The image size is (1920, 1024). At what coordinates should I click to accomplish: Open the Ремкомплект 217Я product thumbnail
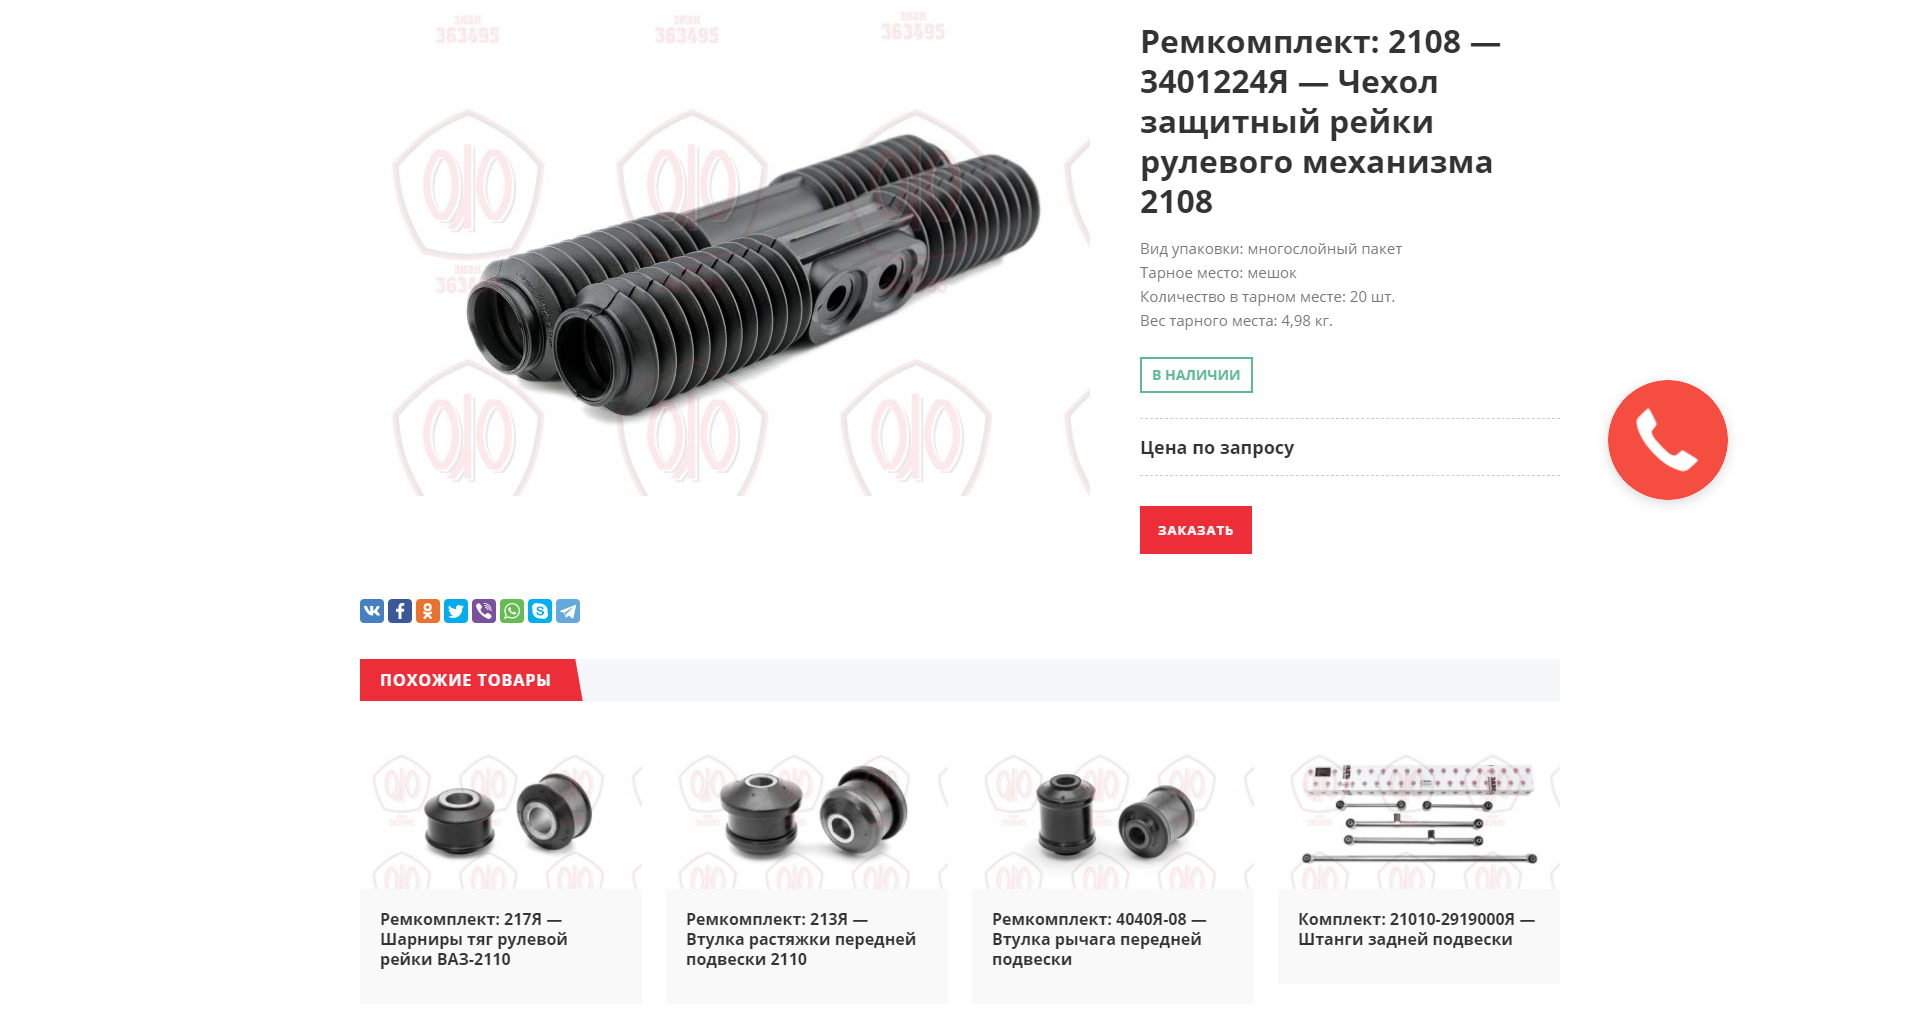[x=501, y=820]
